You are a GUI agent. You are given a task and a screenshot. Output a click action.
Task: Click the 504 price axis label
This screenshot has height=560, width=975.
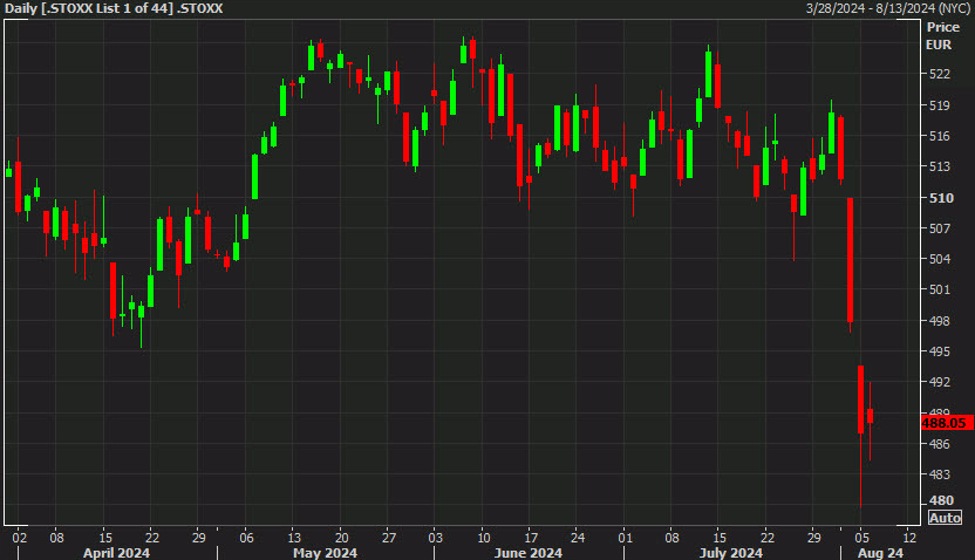(x=939, y=259)
